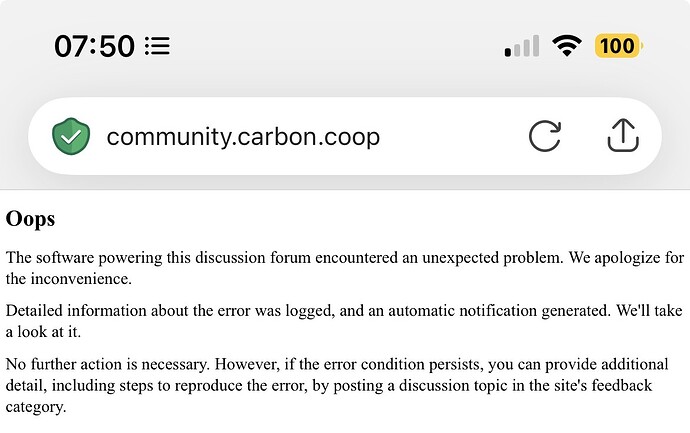
Task: Select the community.carbon.coop address field
Action: 345,136
